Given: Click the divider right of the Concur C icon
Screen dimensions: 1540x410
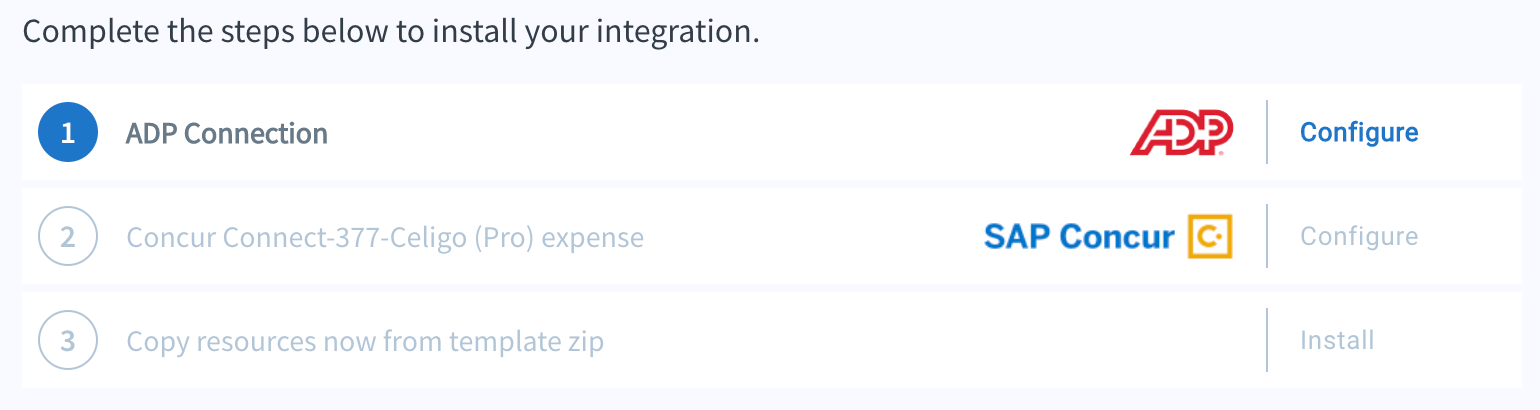Looking at the screenshot, I should [x=1267, y=236].
